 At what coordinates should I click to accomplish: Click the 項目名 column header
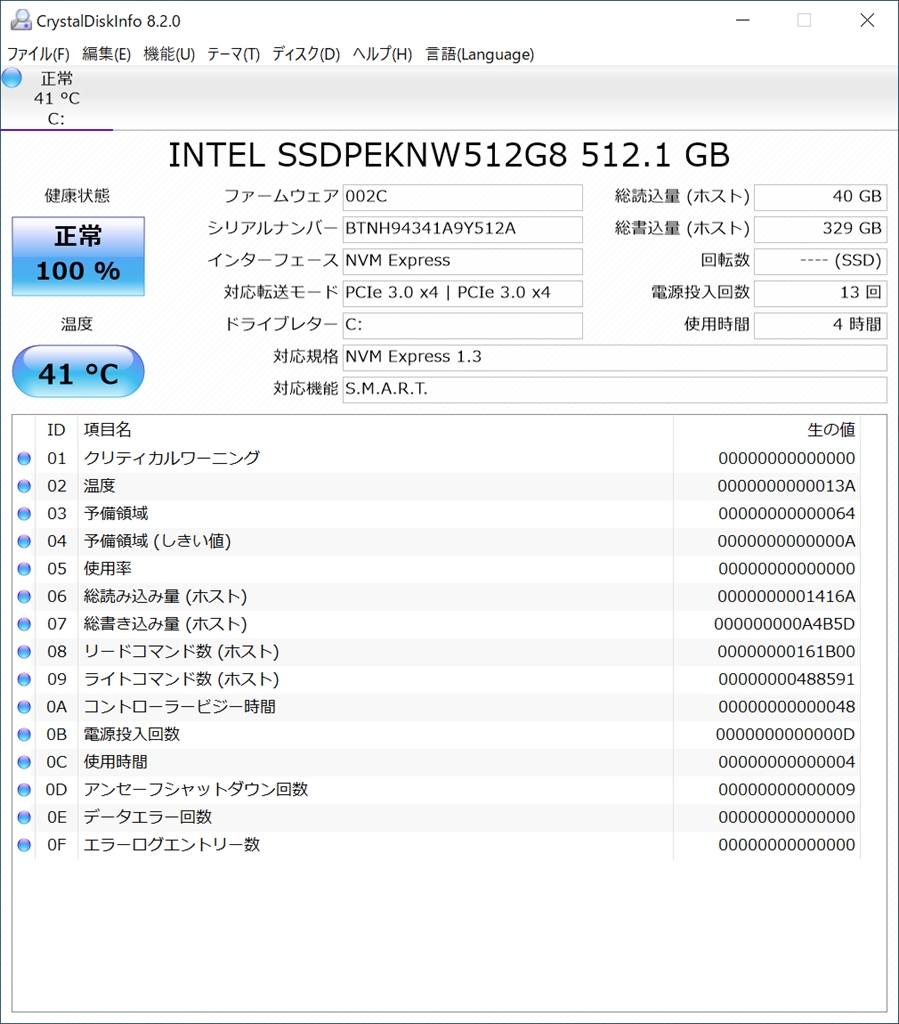pos(108,430)
